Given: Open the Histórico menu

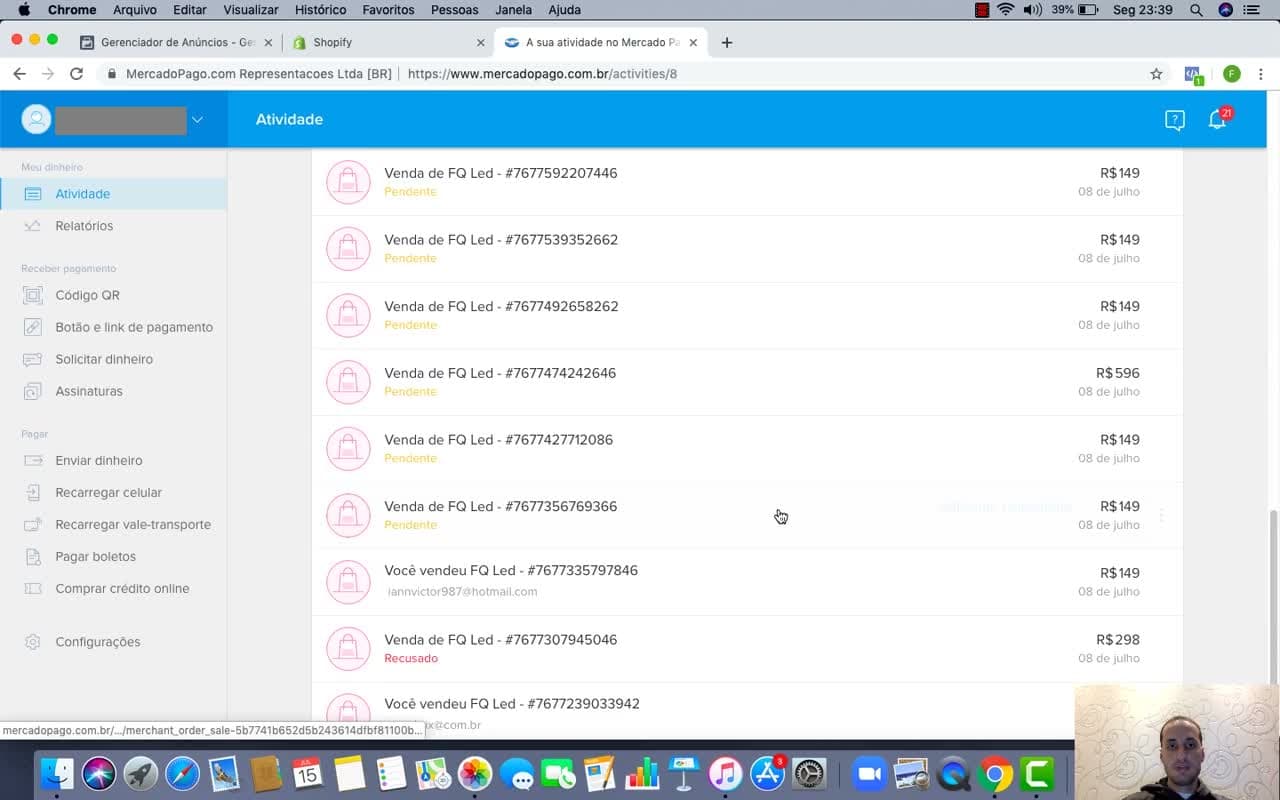Looking at the screenshot, I should (320, 10).
